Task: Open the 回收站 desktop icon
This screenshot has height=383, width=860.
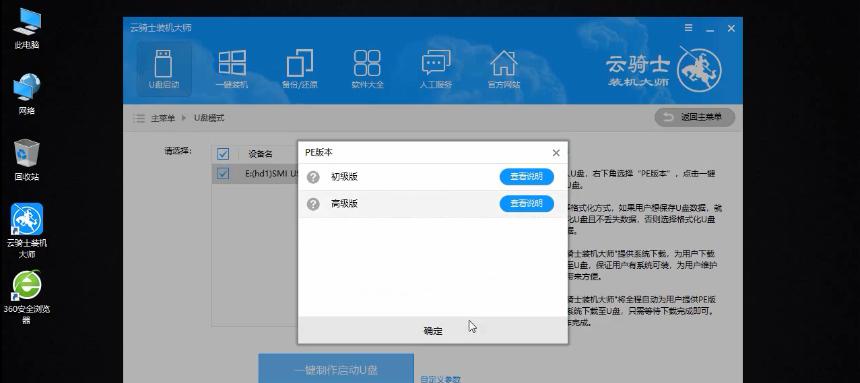Action: [27, 160]
